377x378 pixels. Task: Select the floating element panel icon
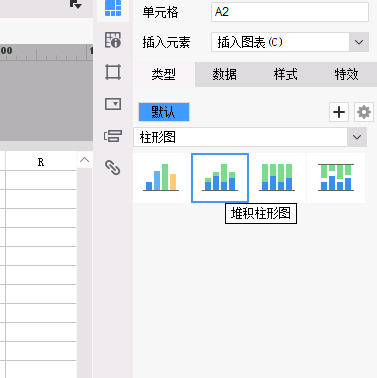click(113, 72)
